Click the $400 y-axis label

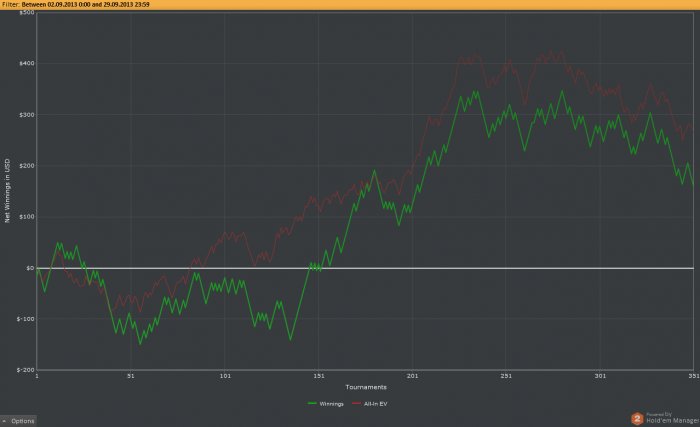coord(27,63)
